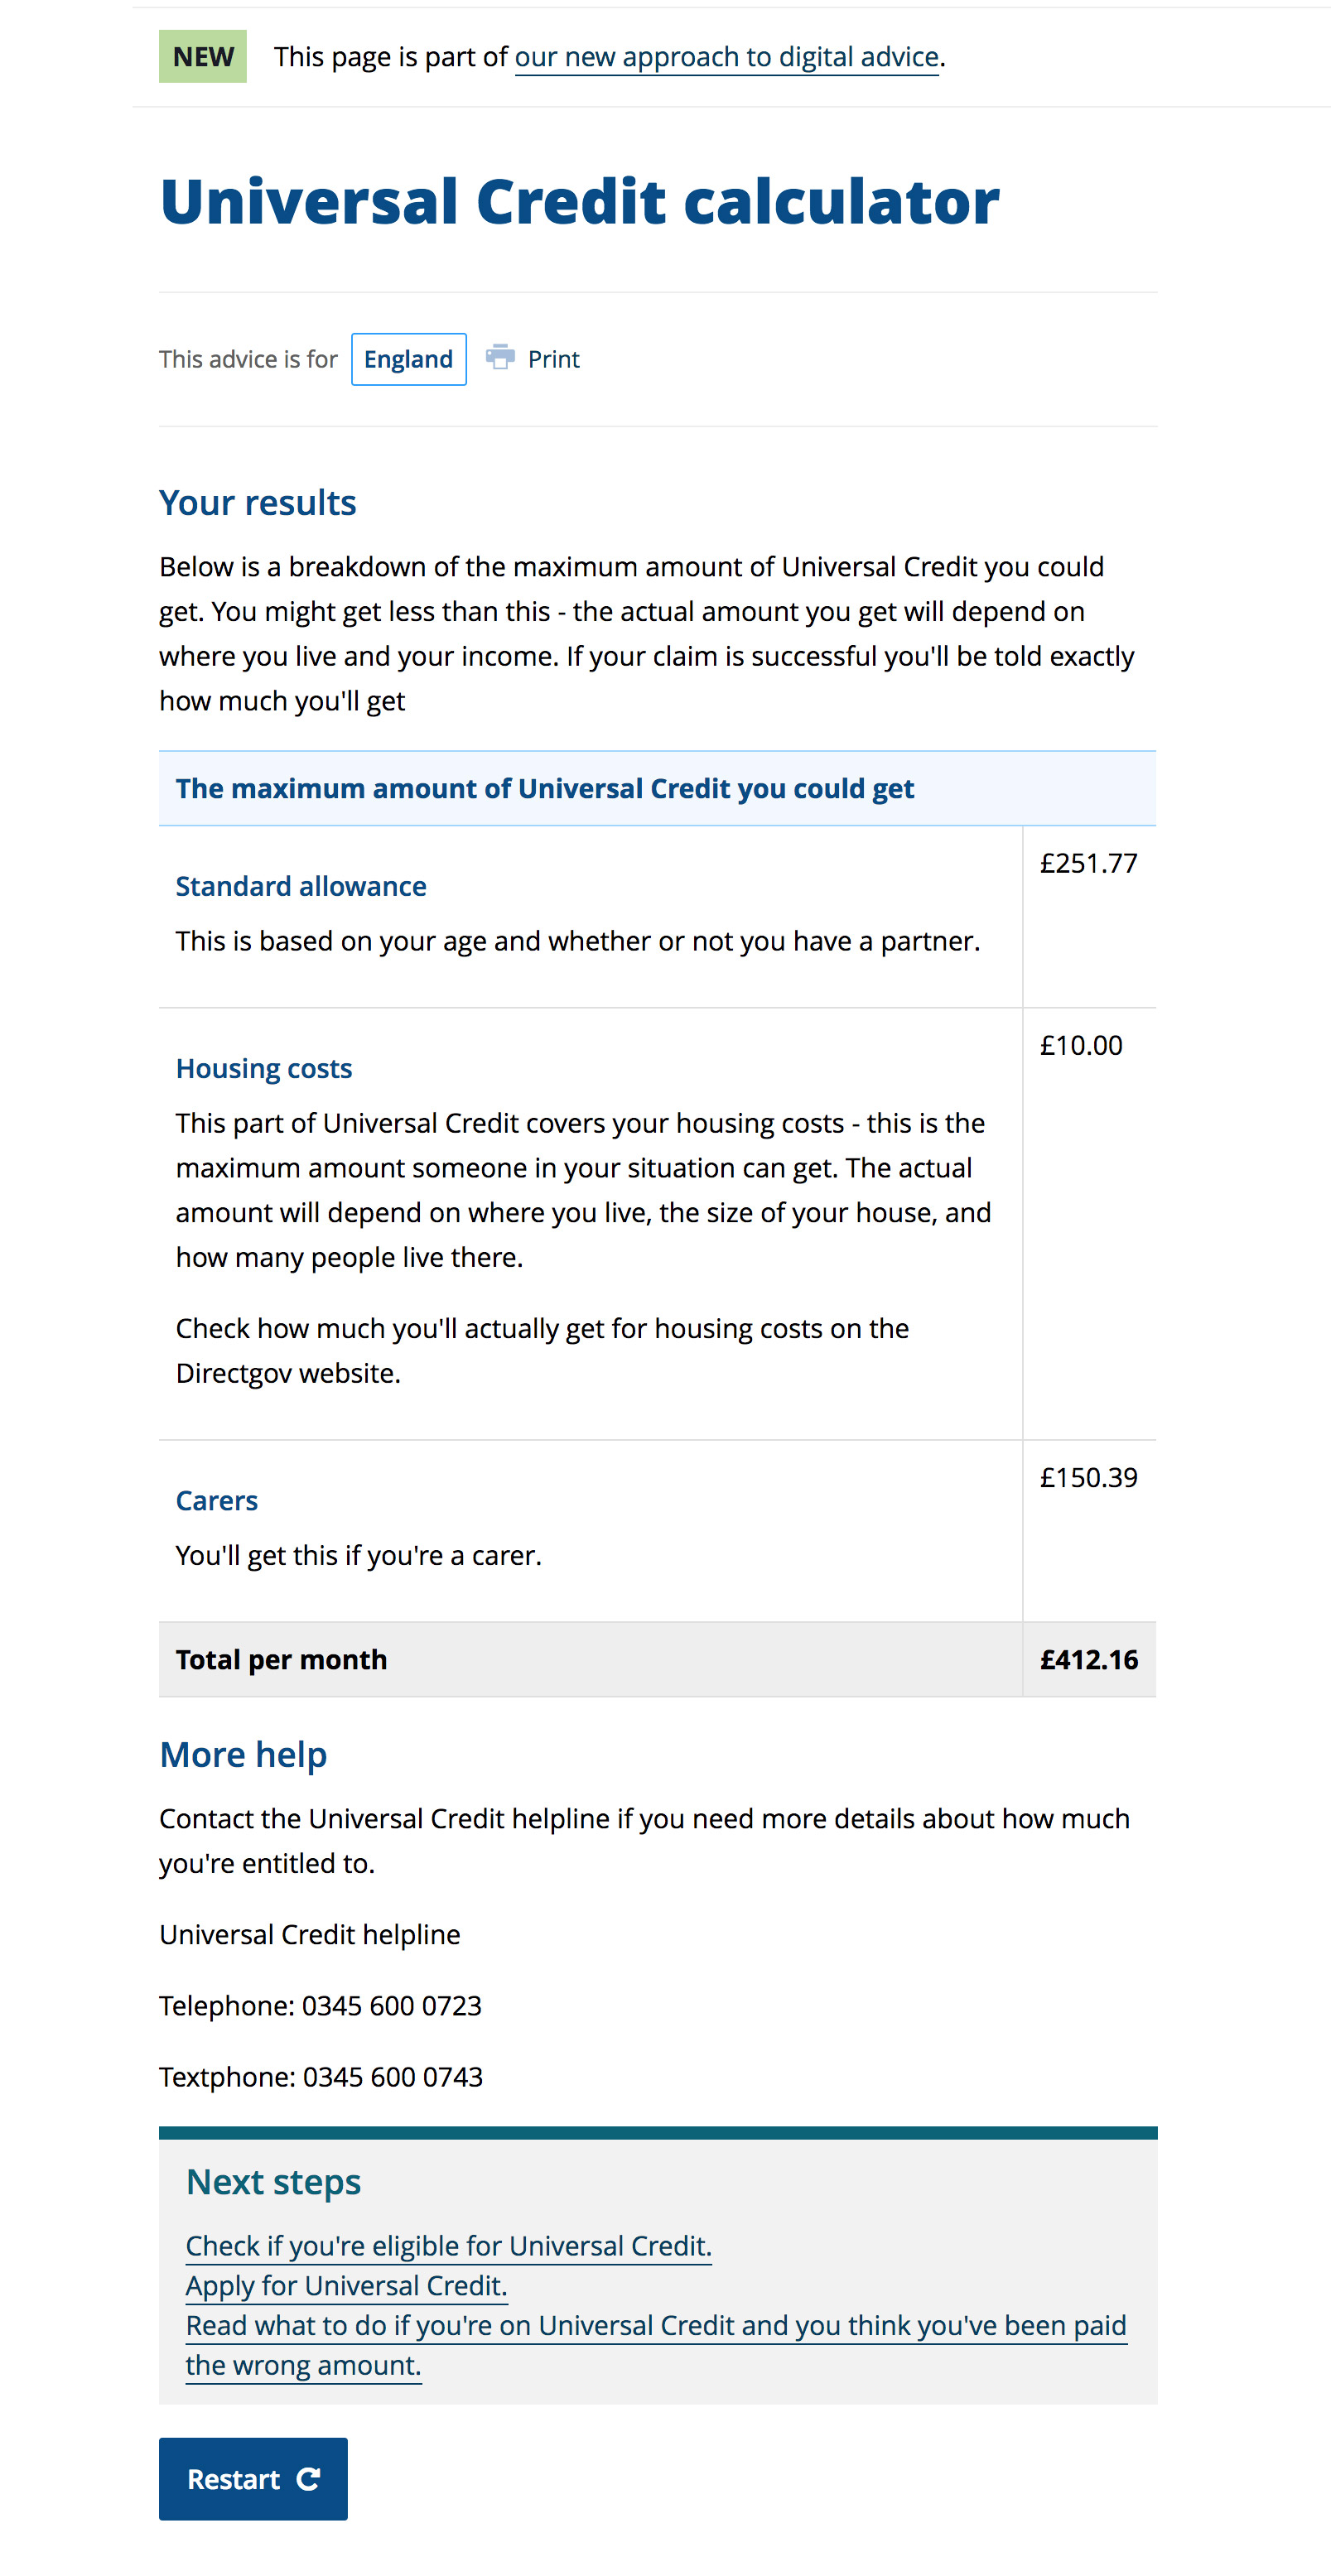Image resolution: width=1331 pixels, height=2576 pixels.
Task: Click the Standard allowance heading
Action: coord(301,886)
